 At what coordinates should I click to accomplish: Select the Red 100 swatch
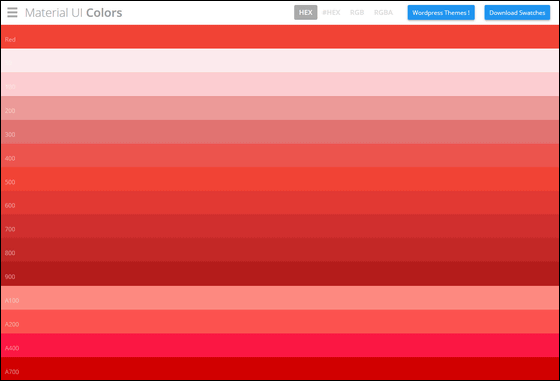pyautogui.click(x=280, y=84)
